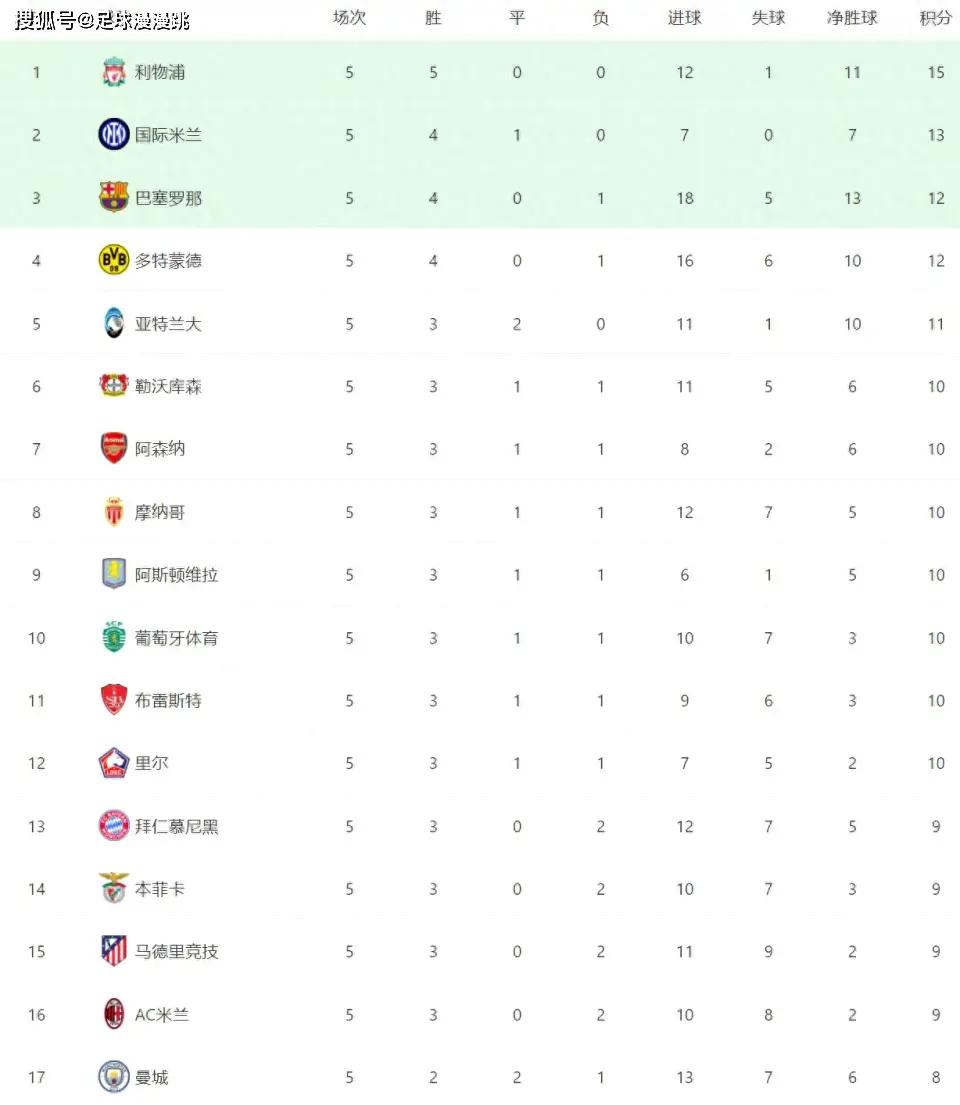
Task: Click the Borussia Dortmund BVB logo
Action: click(113, 260)
